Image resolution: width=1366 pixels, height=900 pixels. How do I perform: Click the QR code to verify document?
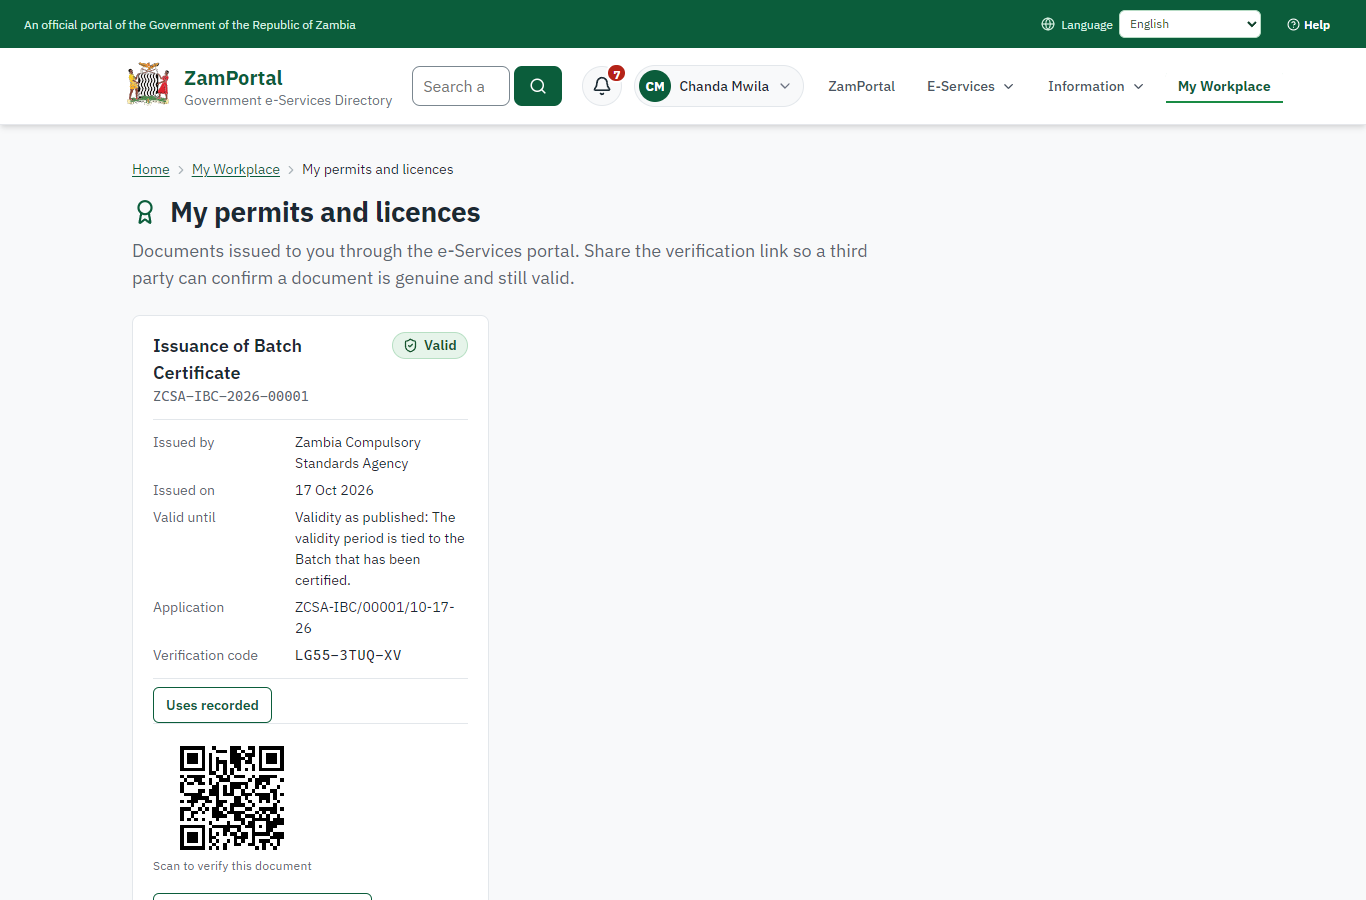[x=232, y=798]
